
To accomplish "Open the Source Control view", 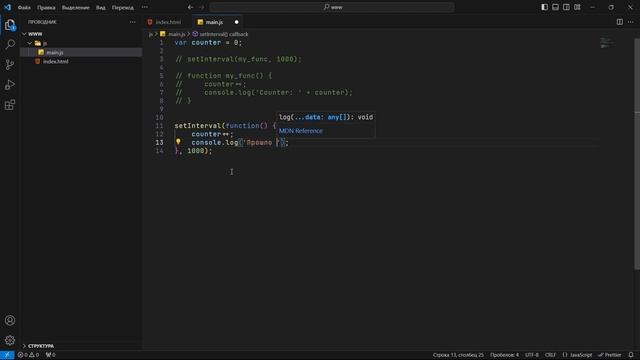I will tap(10, 64).
